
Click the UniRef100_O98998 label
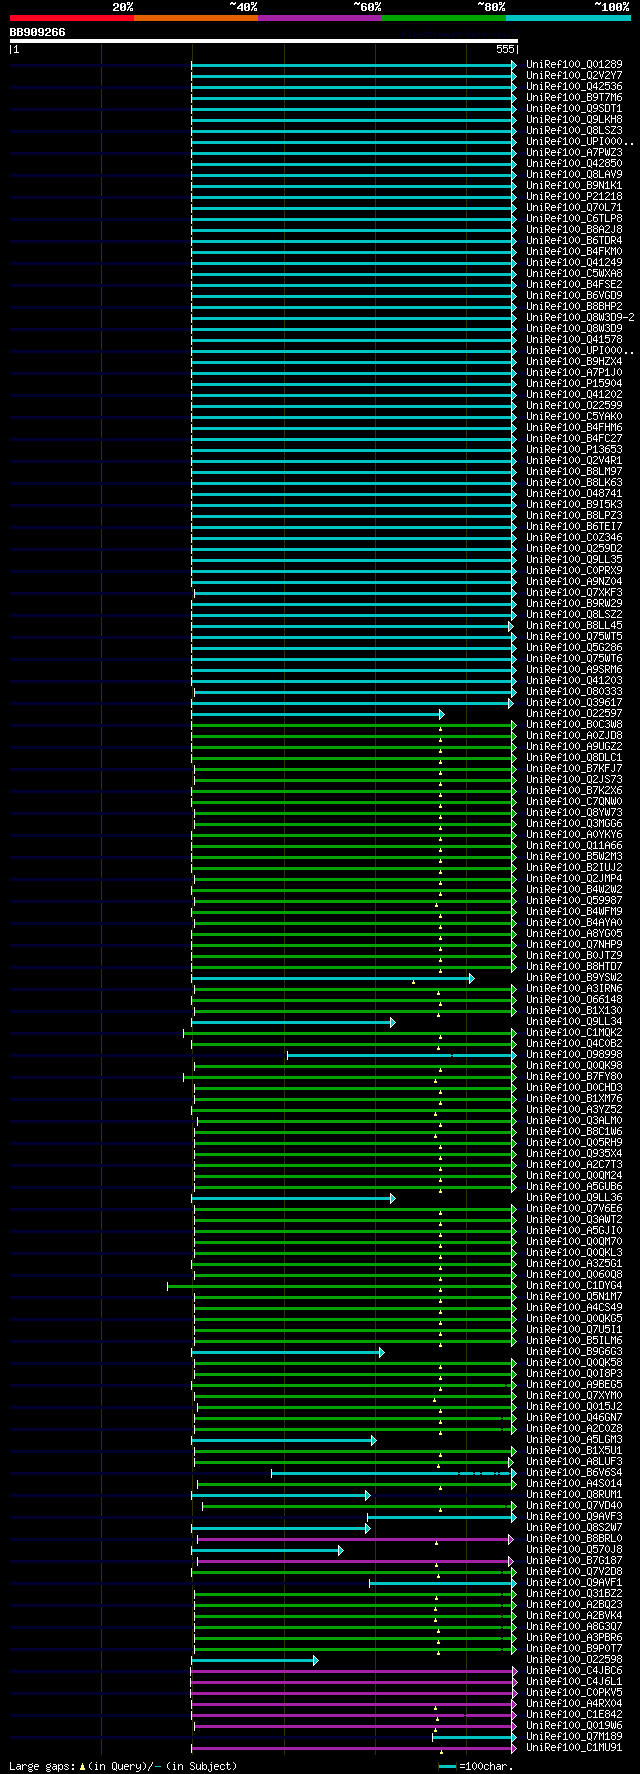point(574,1054)
